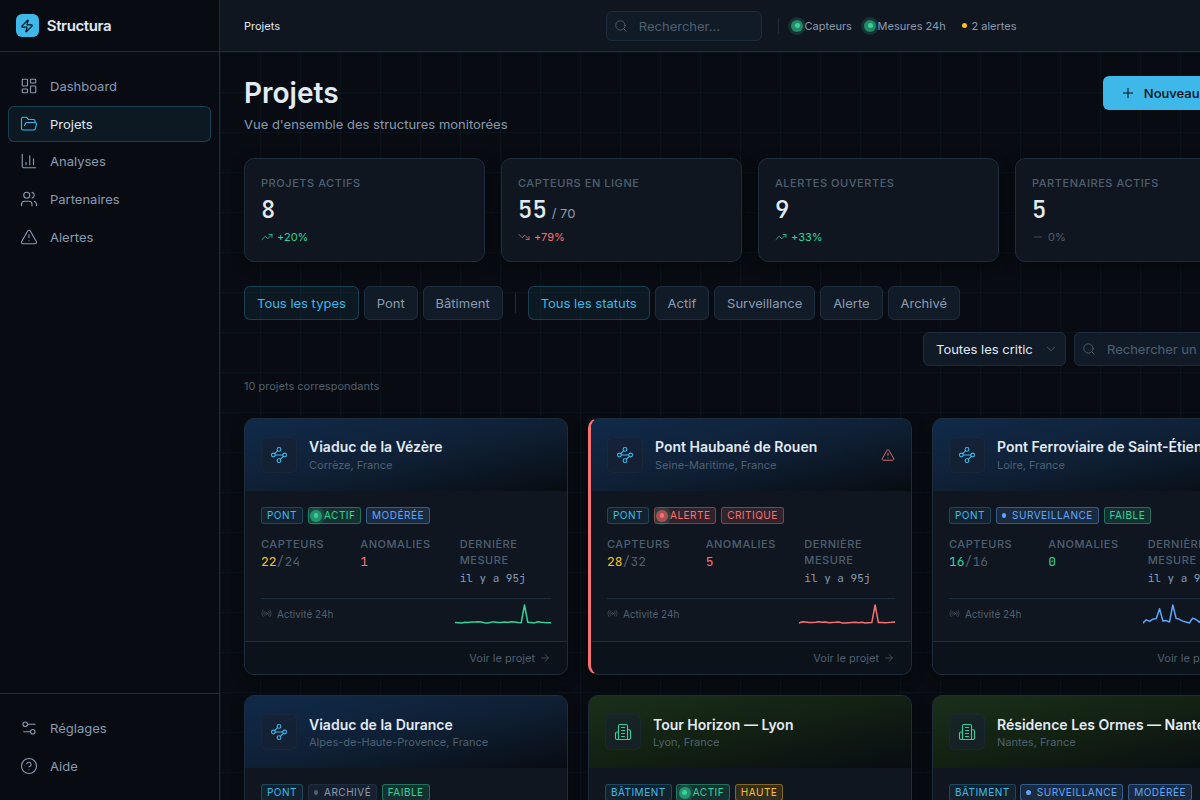Click the top Rechercher search field
Screen dimensions: 1200x800
click(684, 26)
